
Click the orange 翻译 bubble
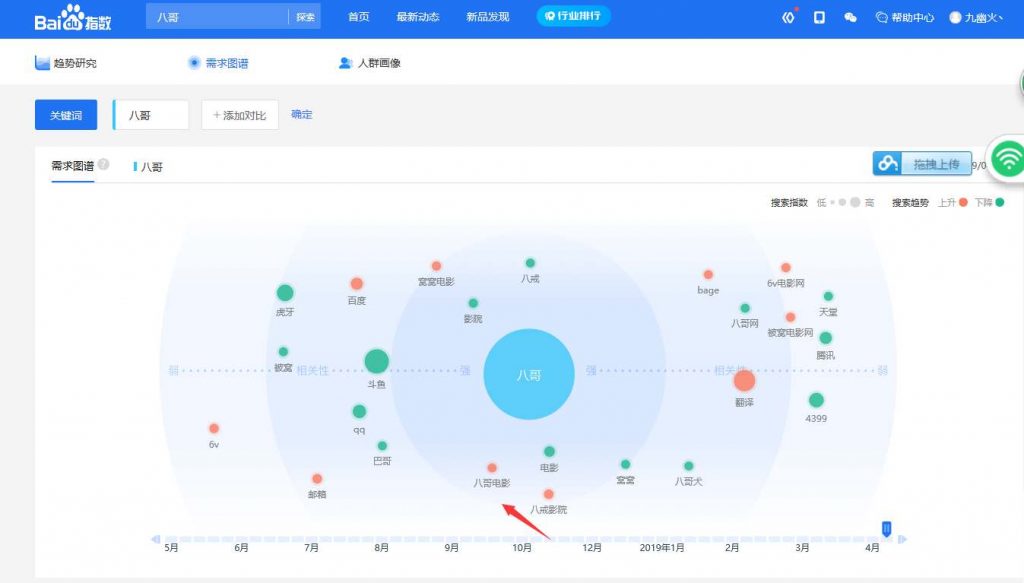[x=744, y=380]
